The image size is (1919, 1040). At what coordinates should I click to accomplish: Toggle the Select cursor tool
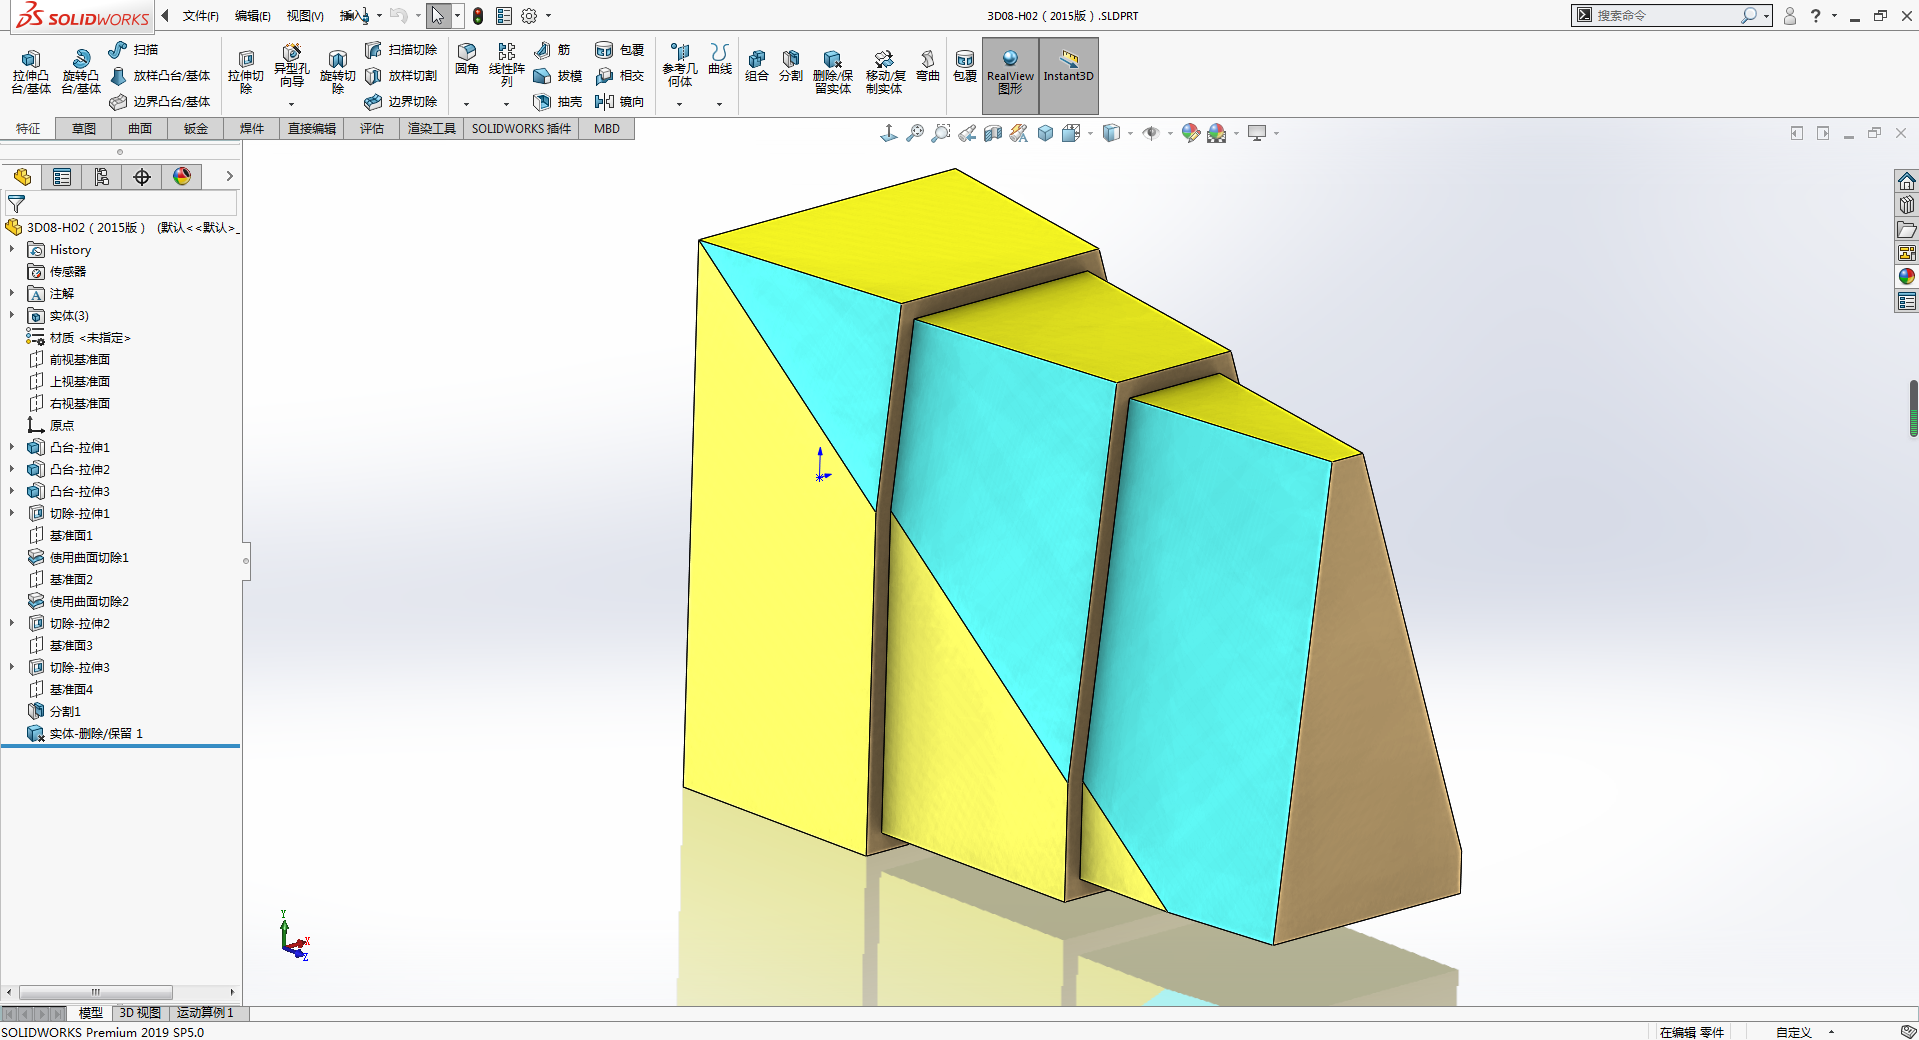[x=438, y=16]
